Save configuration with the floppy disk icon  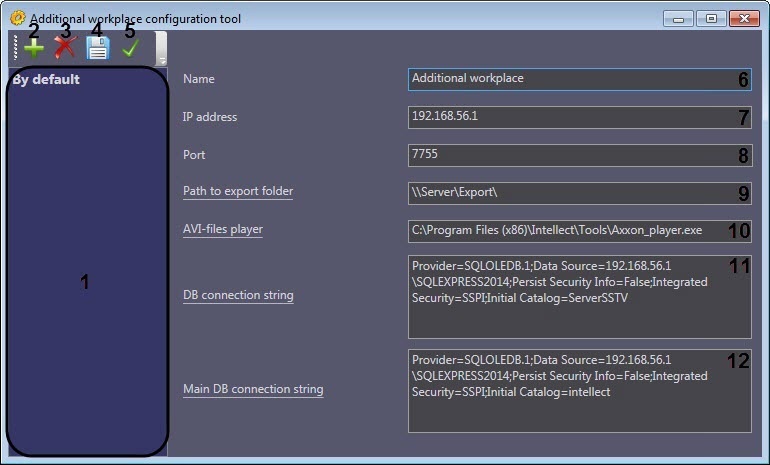pos(97,48)
